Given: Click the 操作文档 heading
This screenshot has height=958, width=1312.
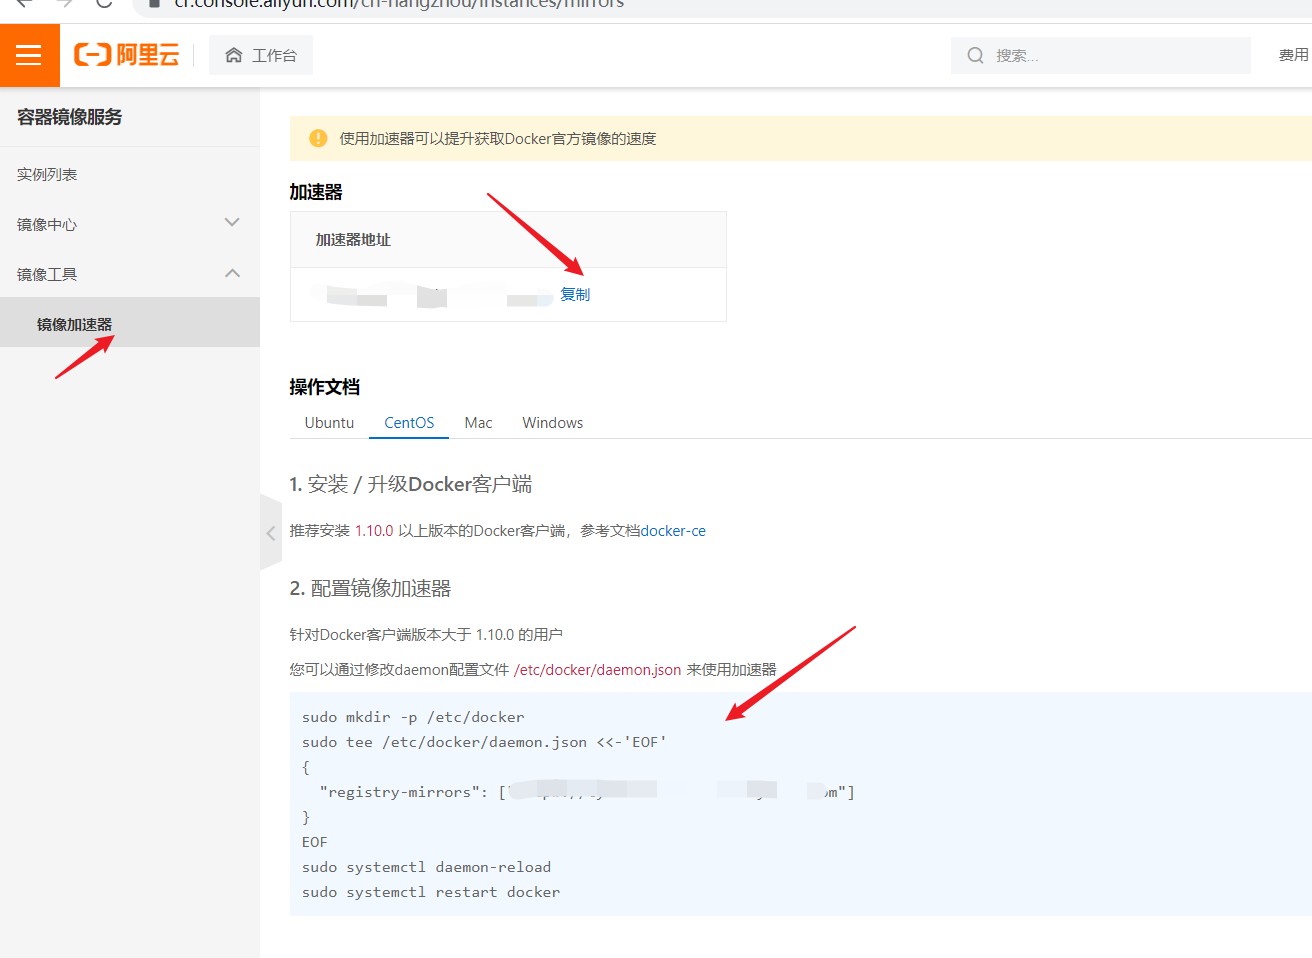Looking at the screenshot, I should point(325,387).
